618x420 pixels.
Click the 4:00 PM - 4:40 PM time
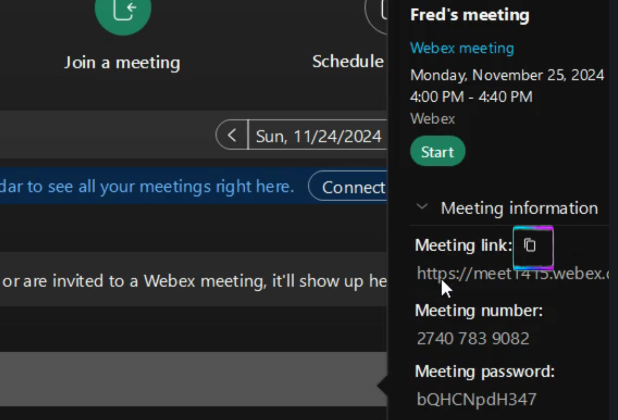point(471,96)
